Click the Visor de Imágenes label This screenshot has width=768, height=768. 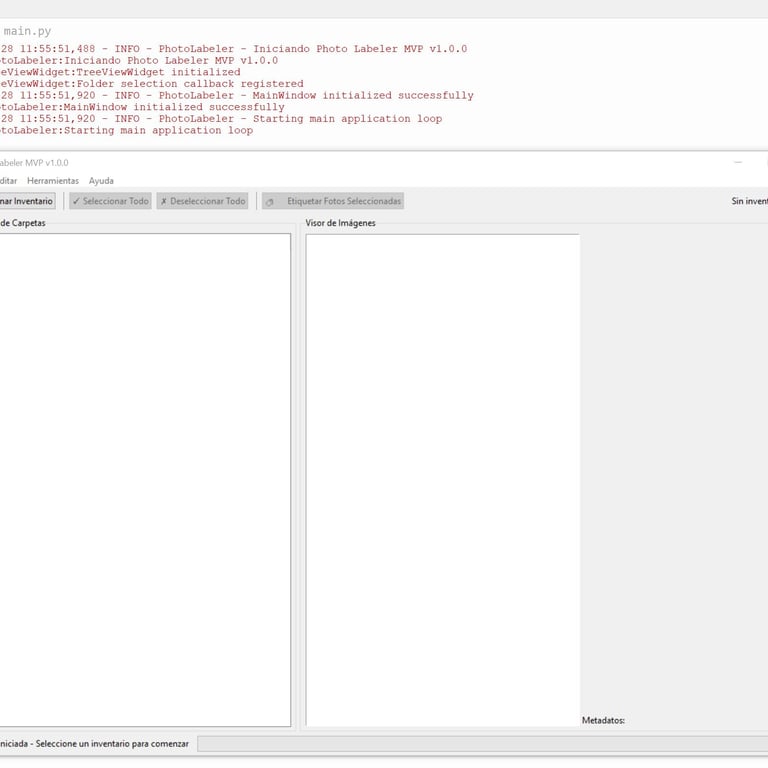point(340,223)
